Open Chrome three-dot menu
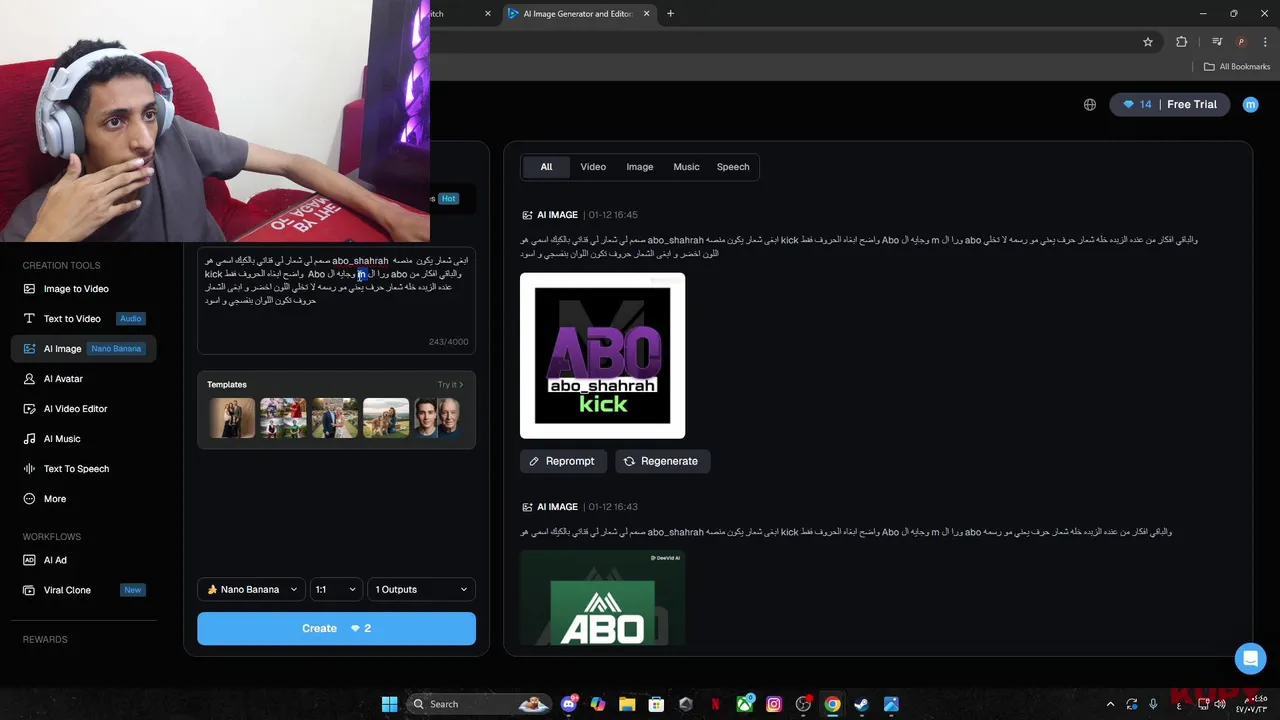 click(1264, 42)
